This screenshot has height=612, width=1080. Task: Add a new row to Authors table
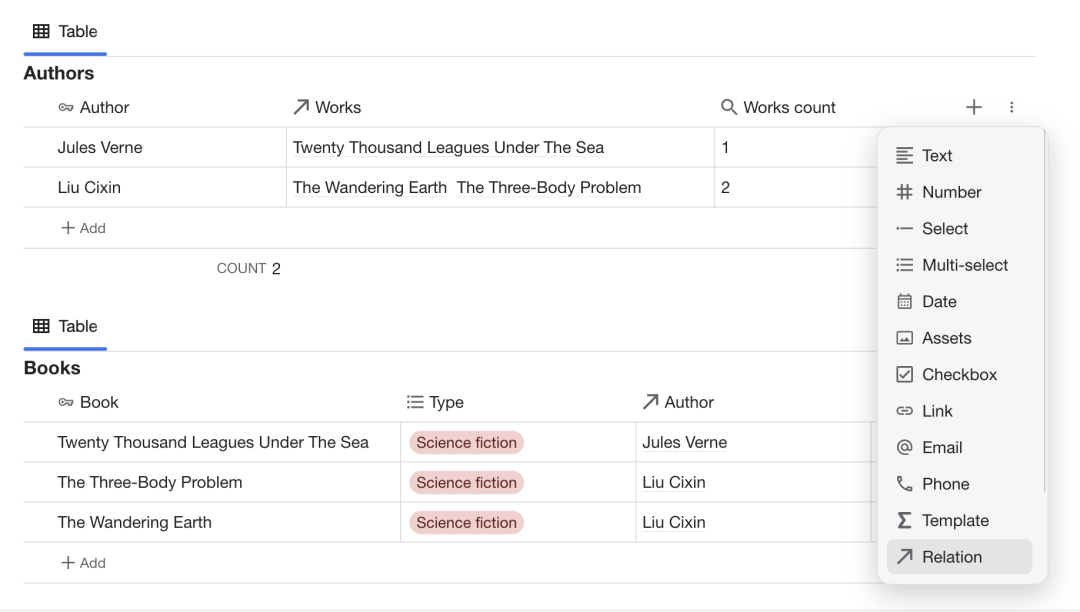[x=83, y=228]
